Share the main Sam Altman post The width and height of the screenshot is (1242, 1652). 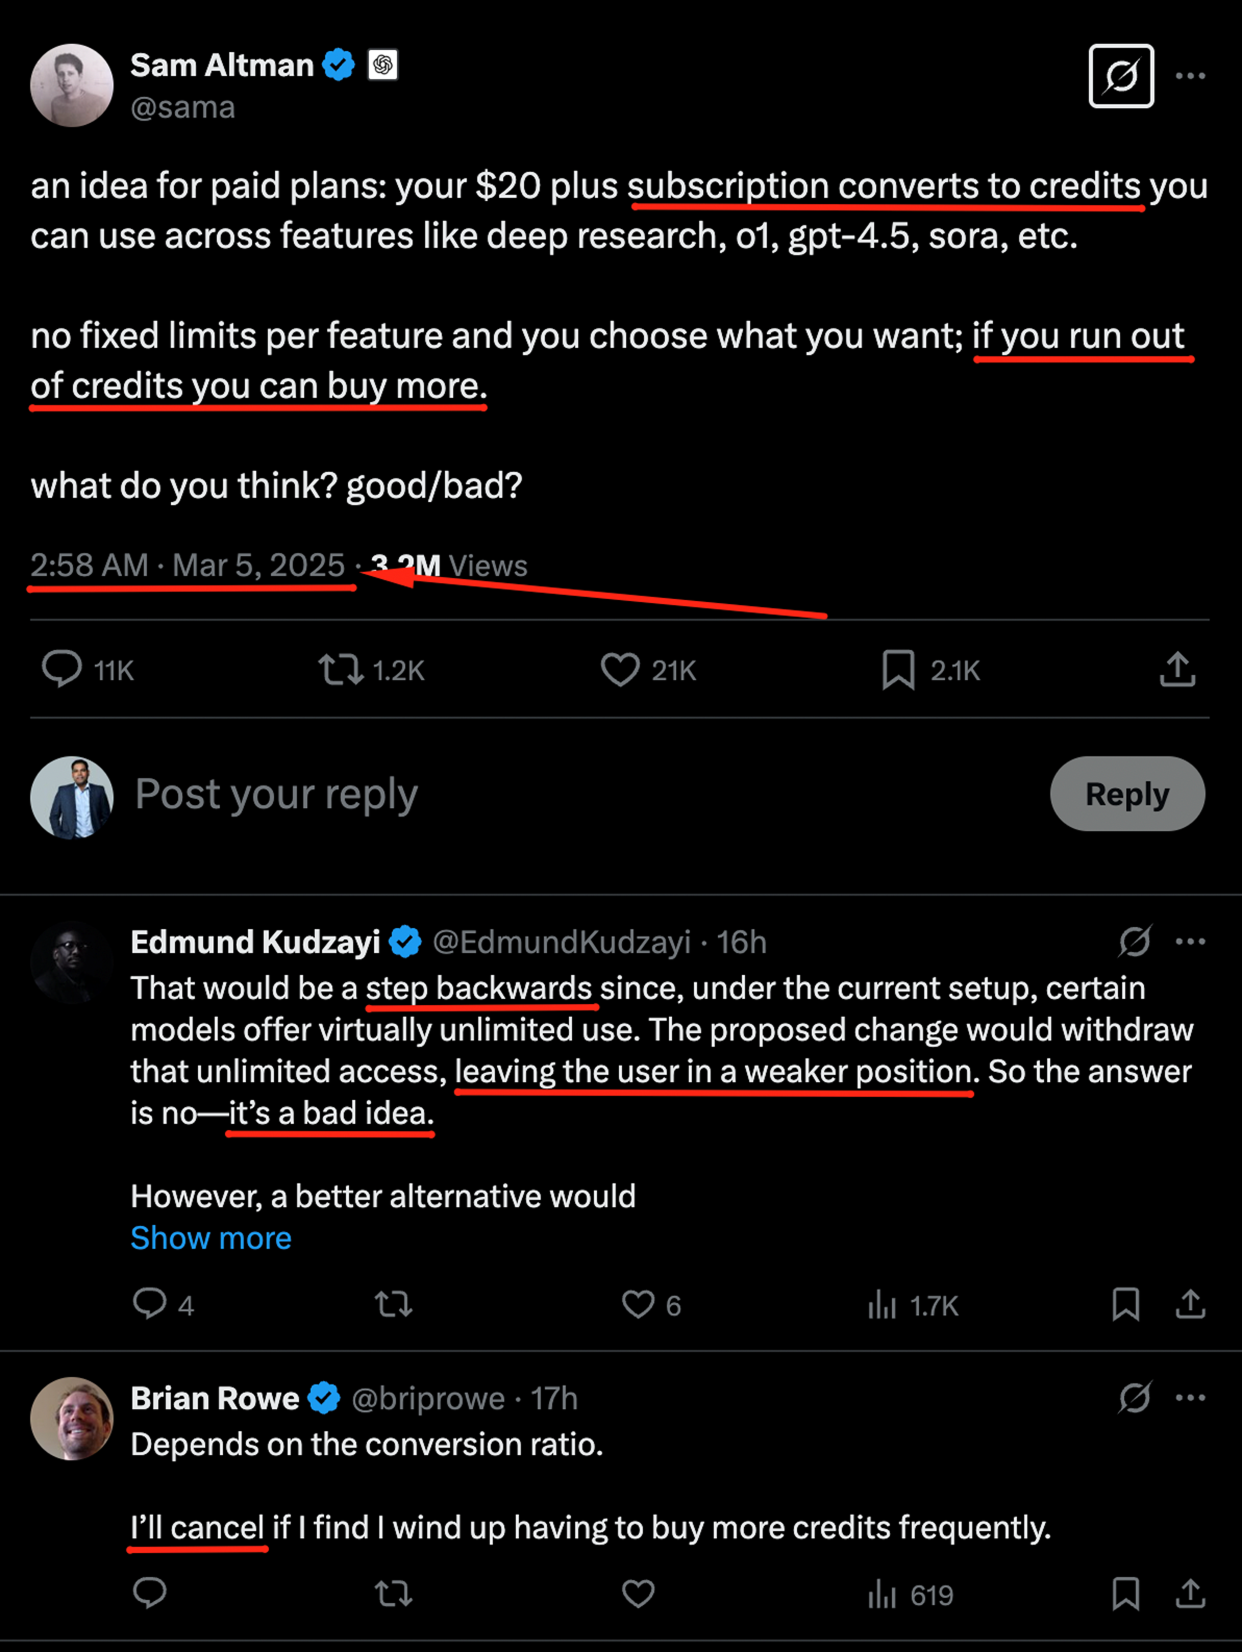(x=1178, y=669)
